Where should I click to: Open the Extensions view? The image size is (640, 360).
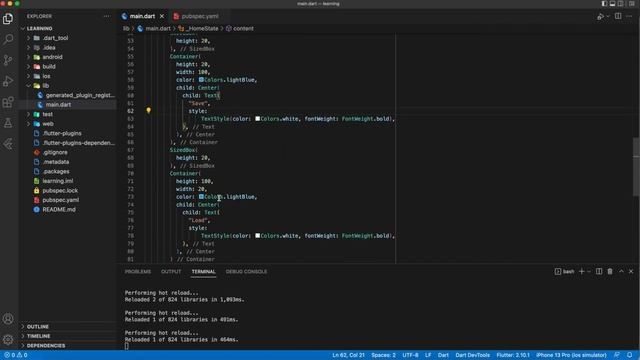[8, 102]
